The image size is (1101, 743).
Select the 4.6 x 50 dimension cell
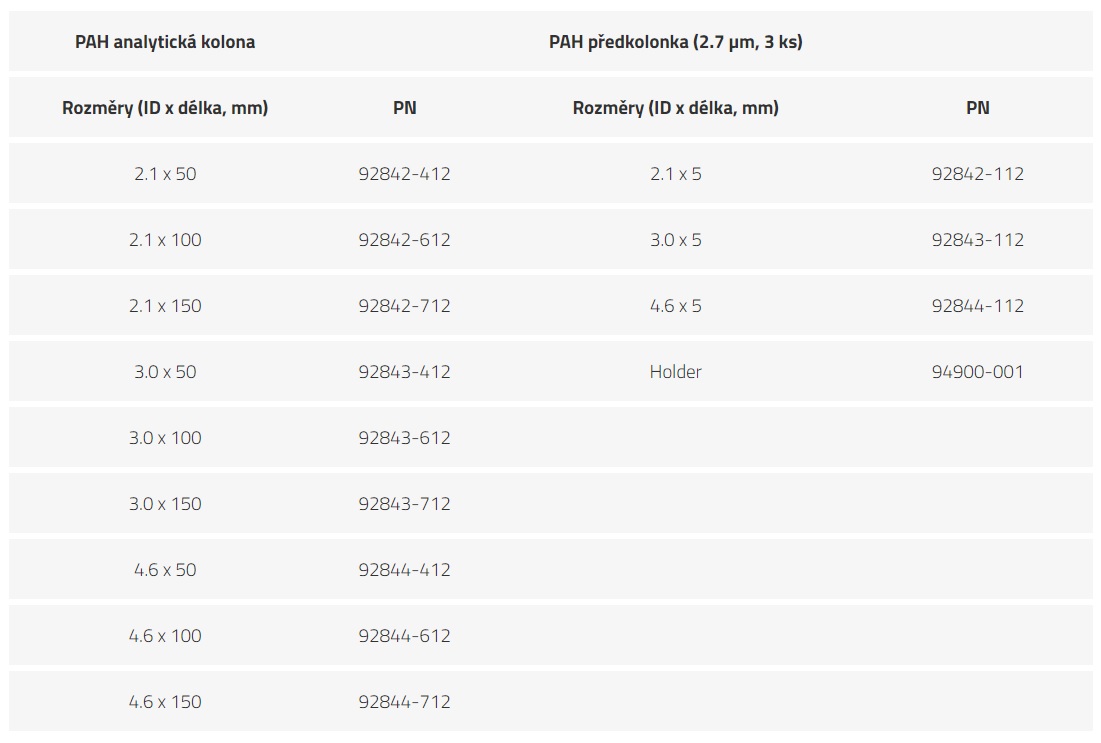point(165,570)
